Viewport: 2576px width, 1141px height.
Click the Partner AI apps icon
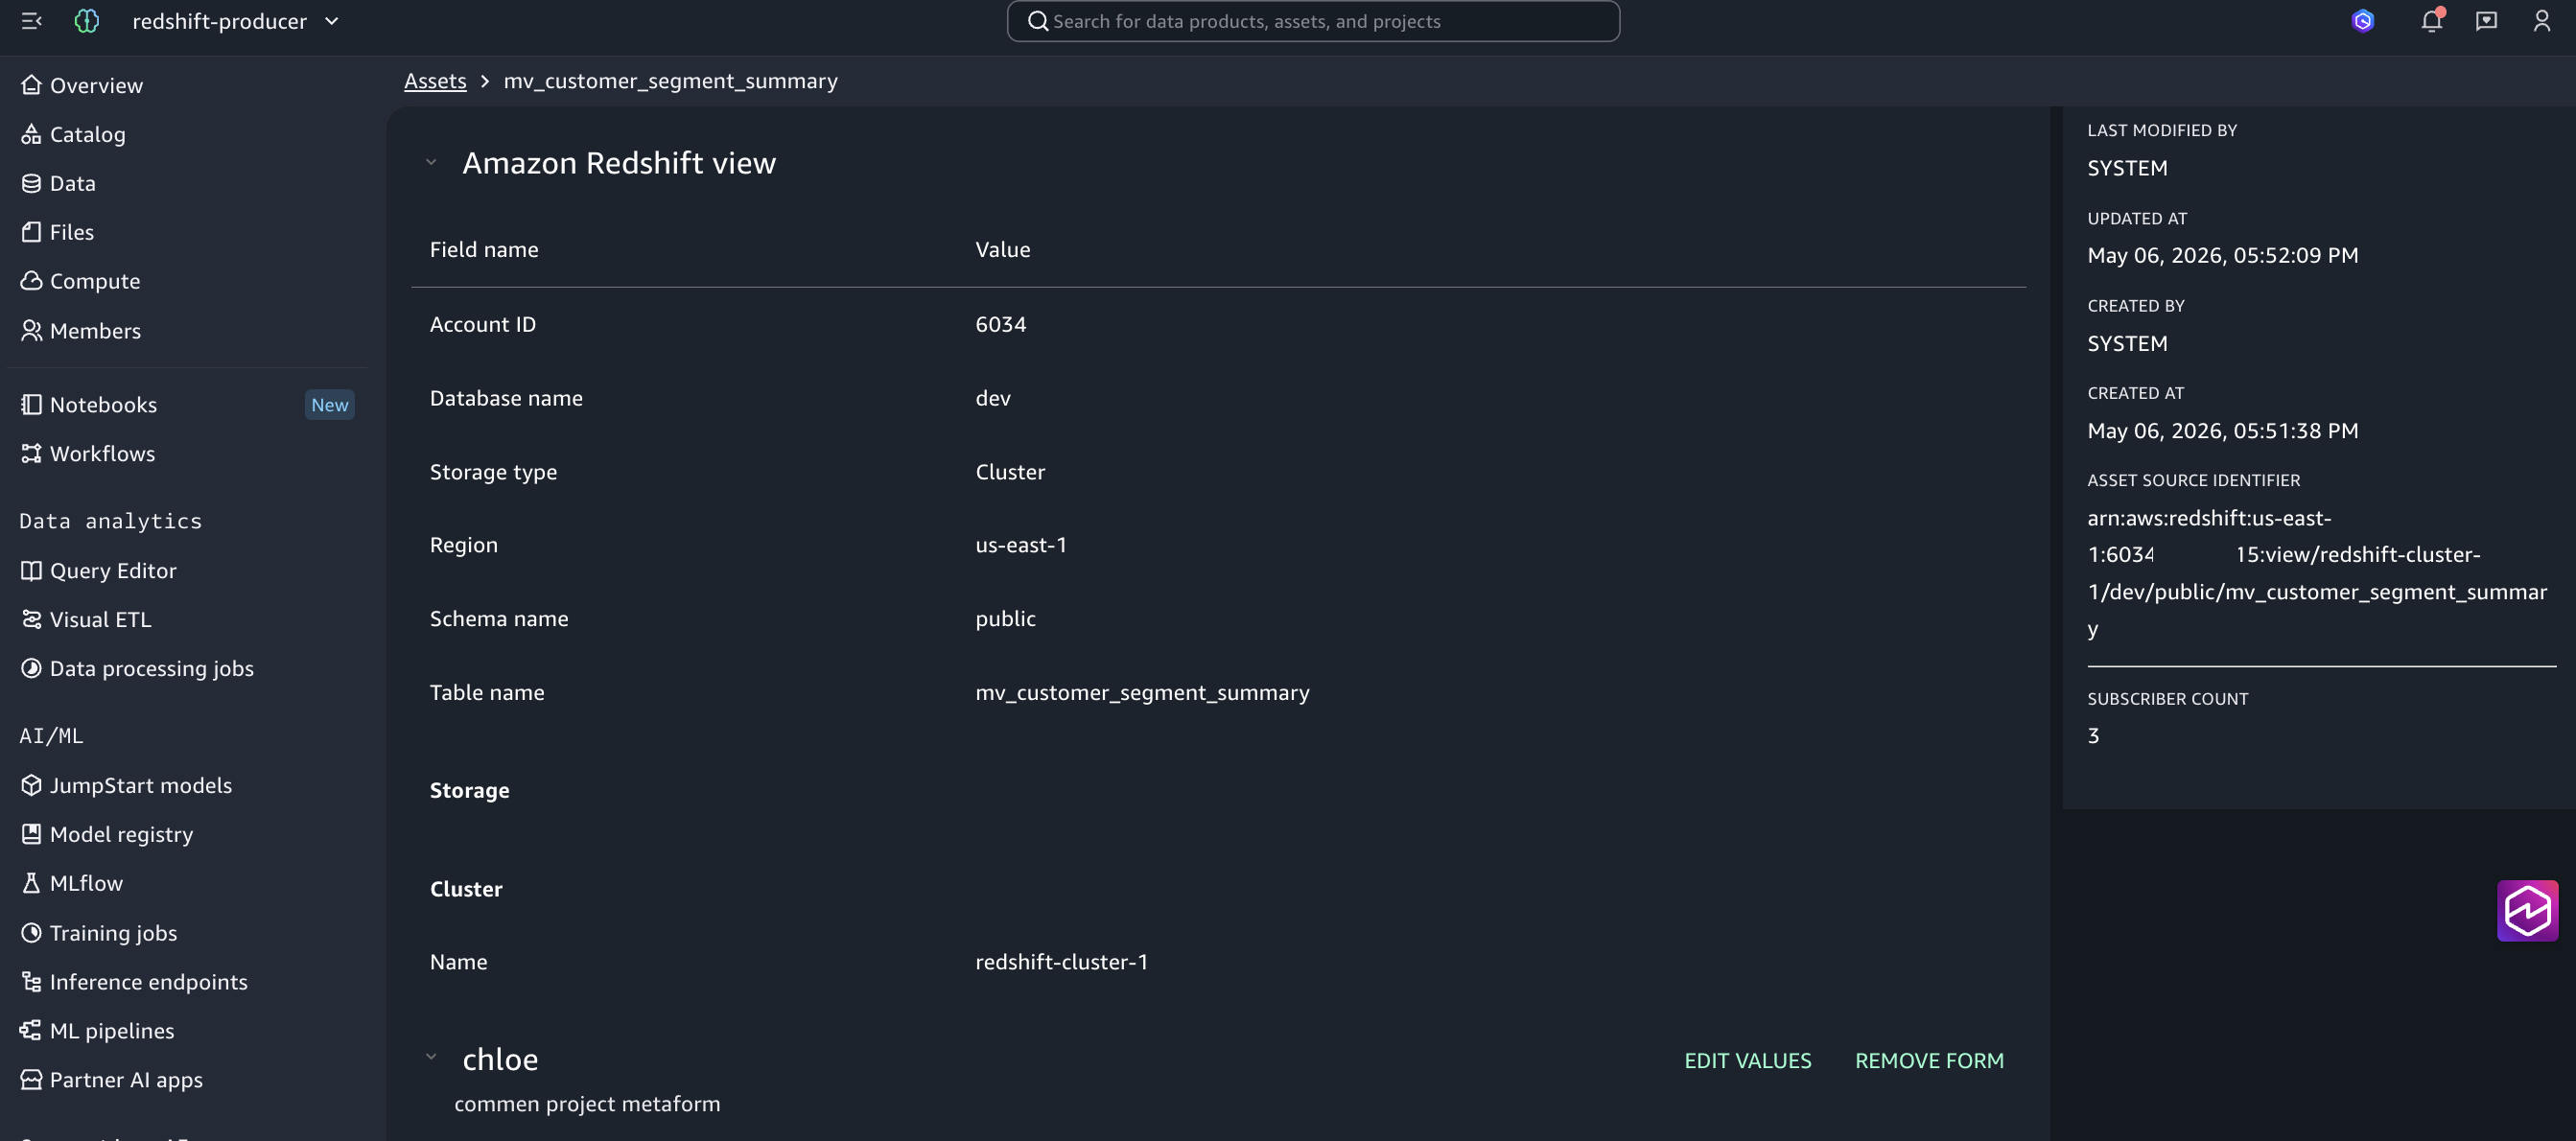[x=31, y=1080]
